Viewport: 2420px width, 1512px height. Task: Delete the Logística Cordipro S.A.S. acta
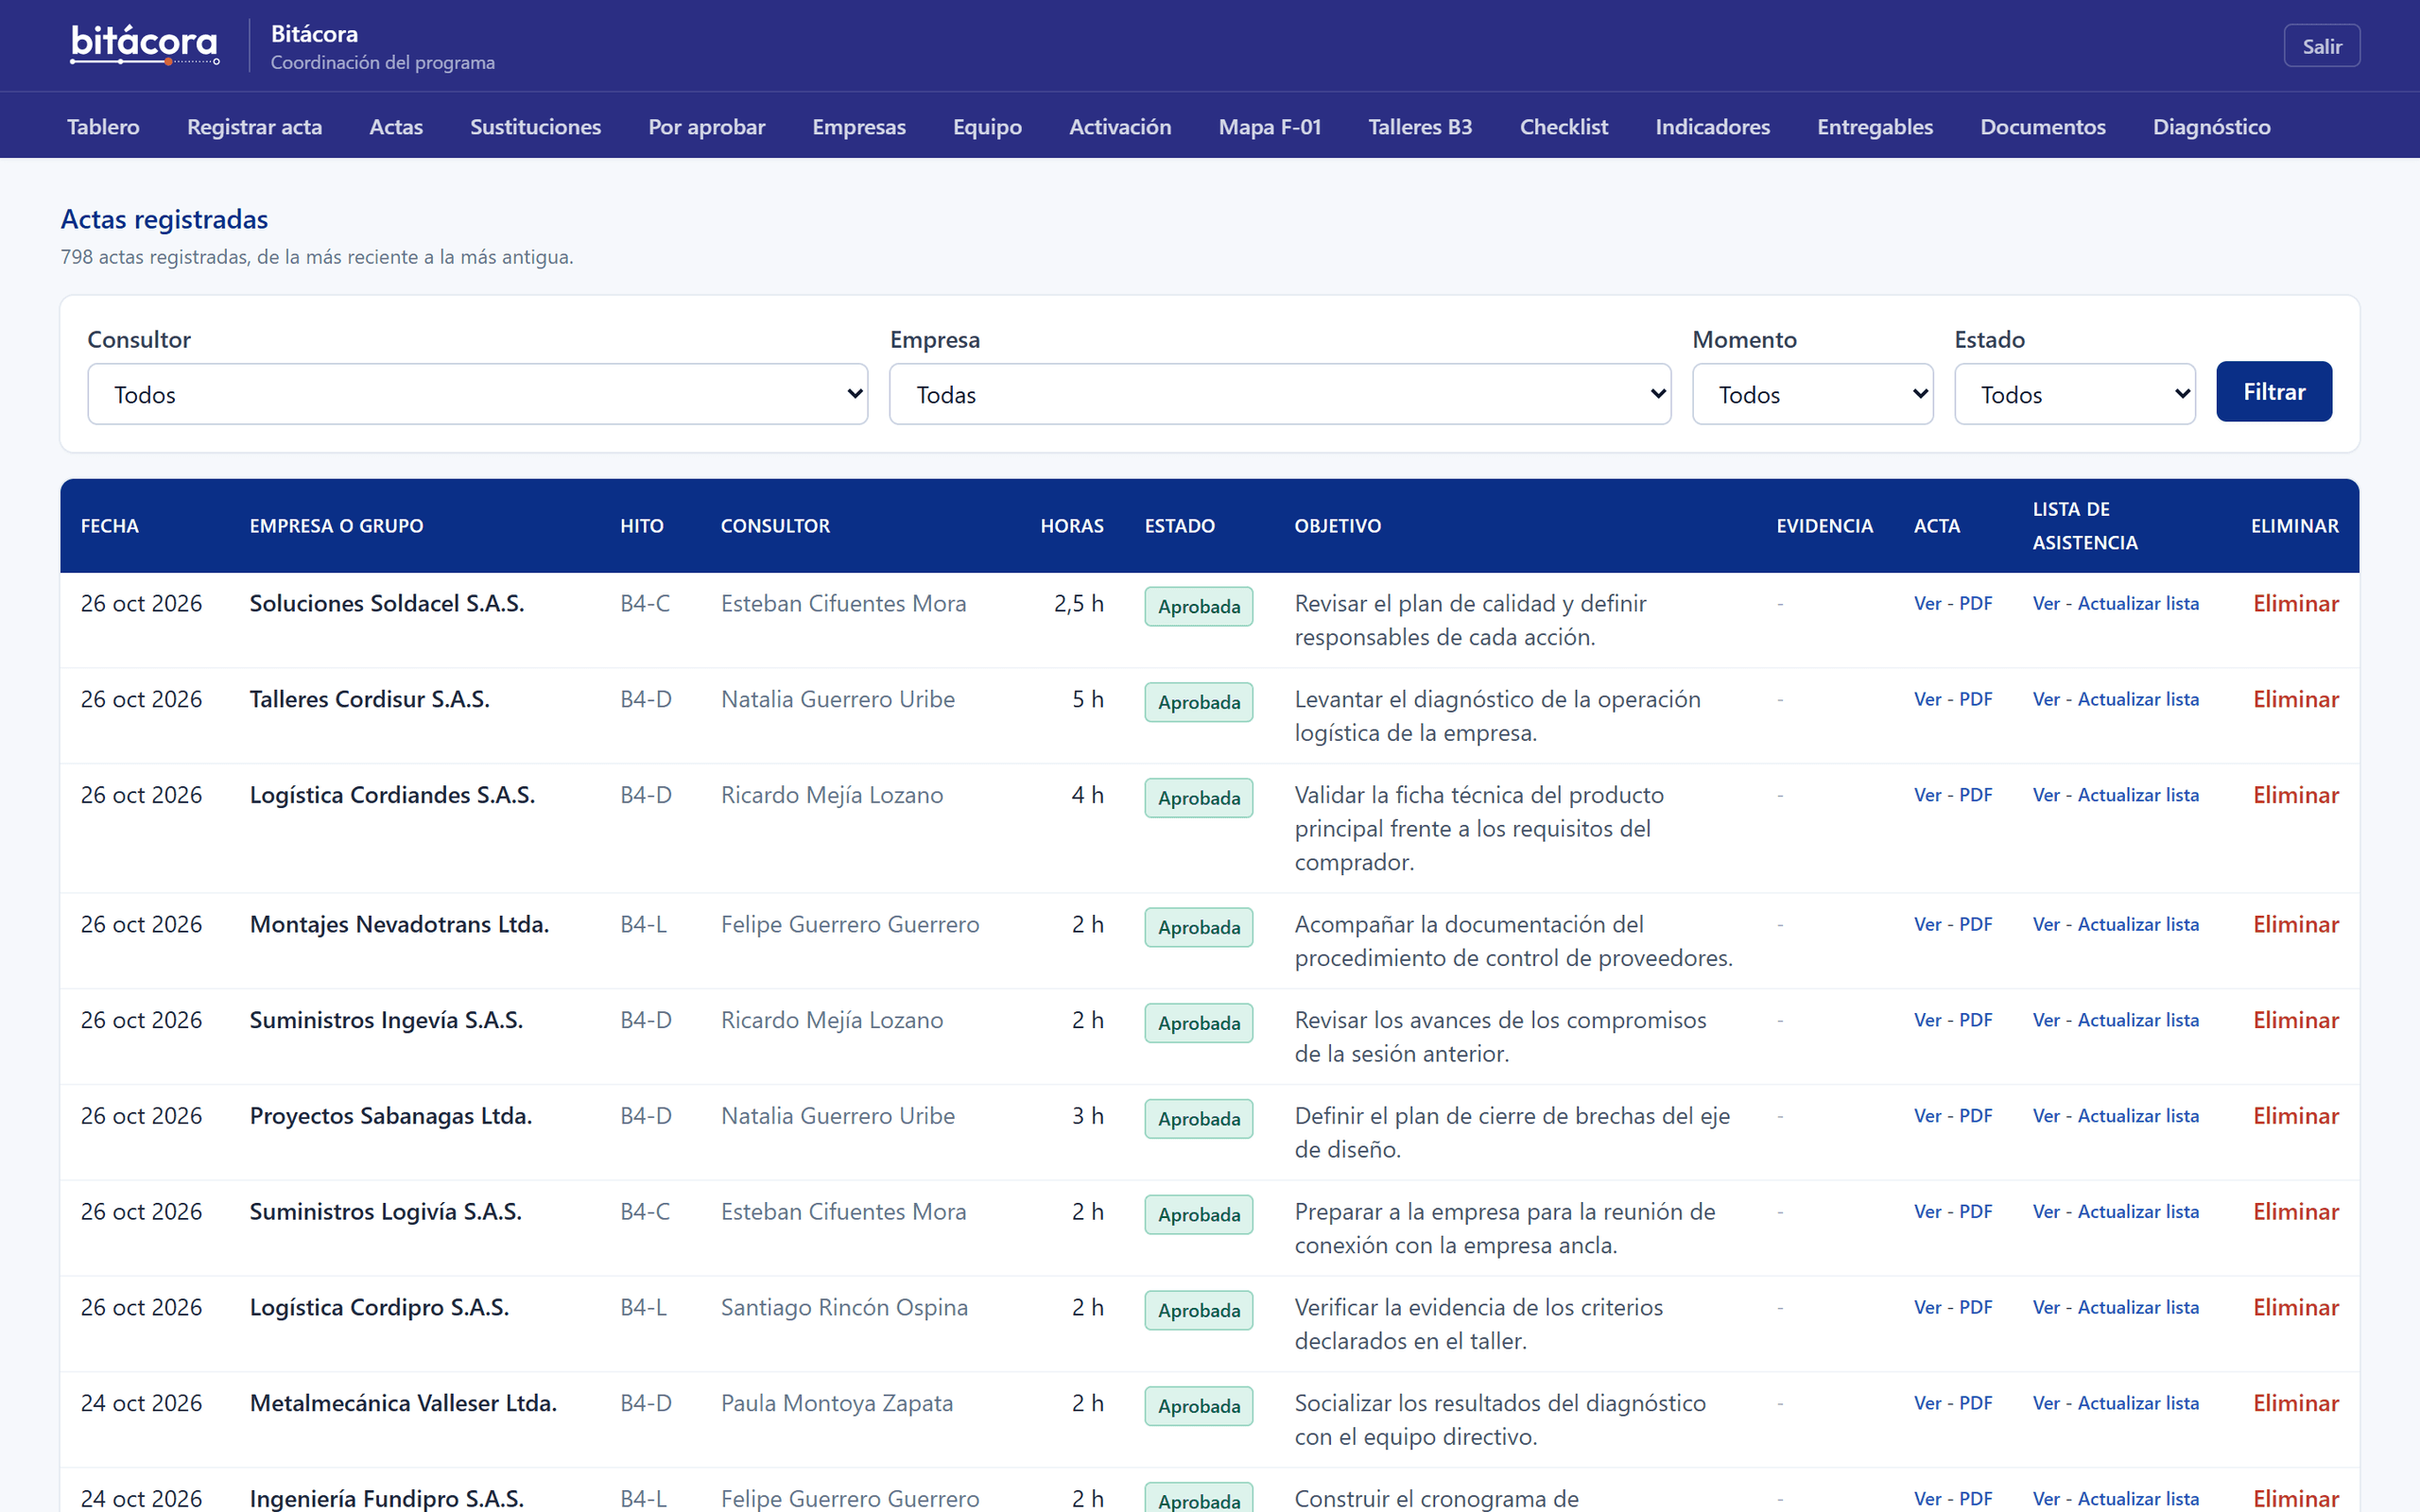point(2295,1309)
